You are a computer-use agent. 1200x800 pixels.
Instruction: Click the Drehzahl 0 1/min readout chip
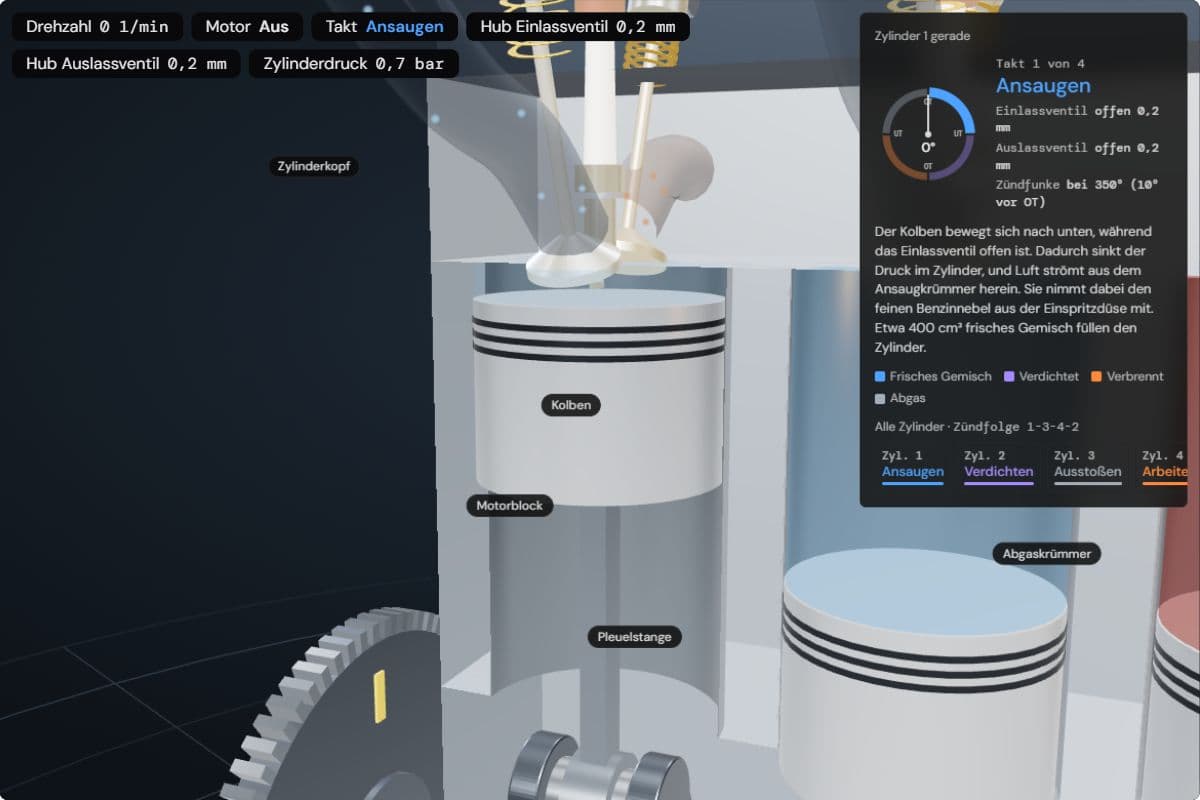[x=97, y=27]
